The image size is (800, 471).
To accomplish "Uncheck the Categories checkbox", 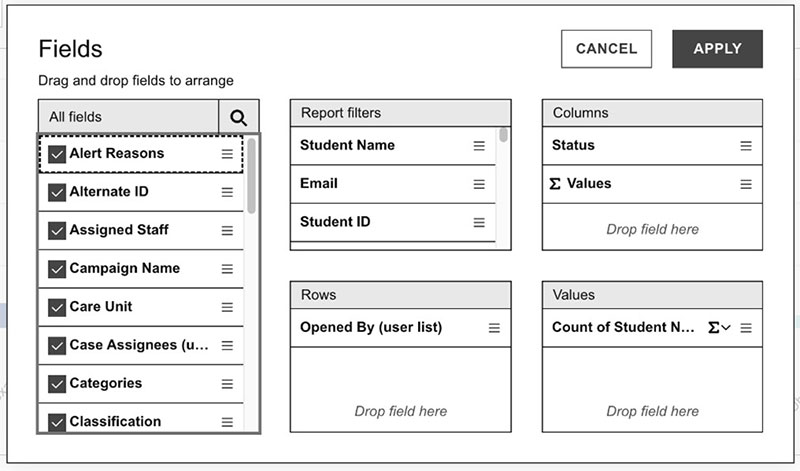I will coord(57,384).
